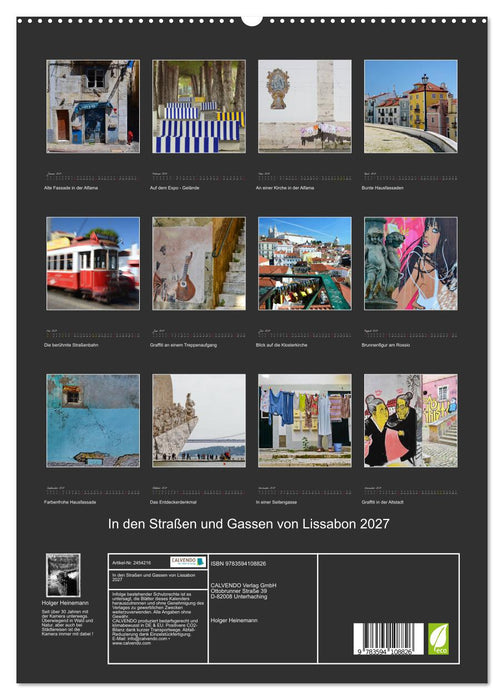Open the turquoise house wall photo
504x700 pixels.
[93, 421]
